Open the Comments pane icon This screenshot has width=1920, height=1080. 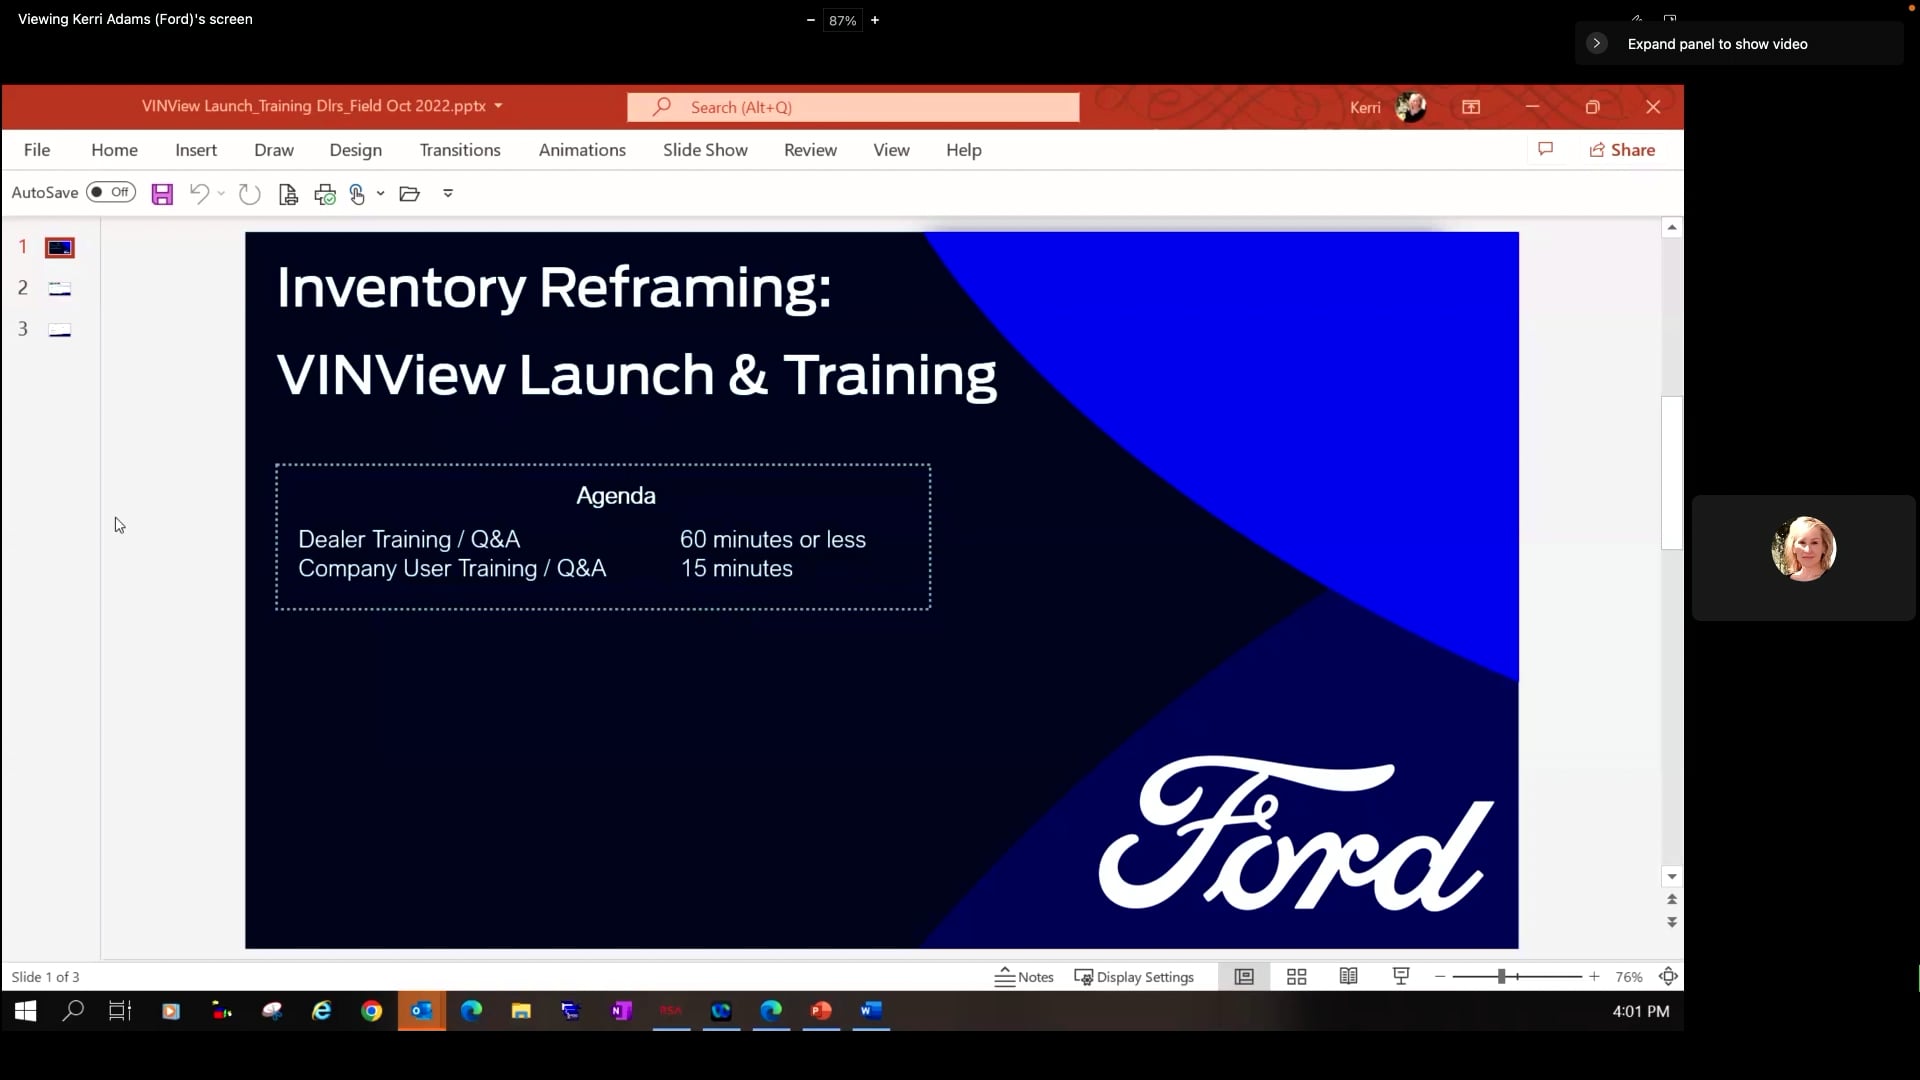1545,149
